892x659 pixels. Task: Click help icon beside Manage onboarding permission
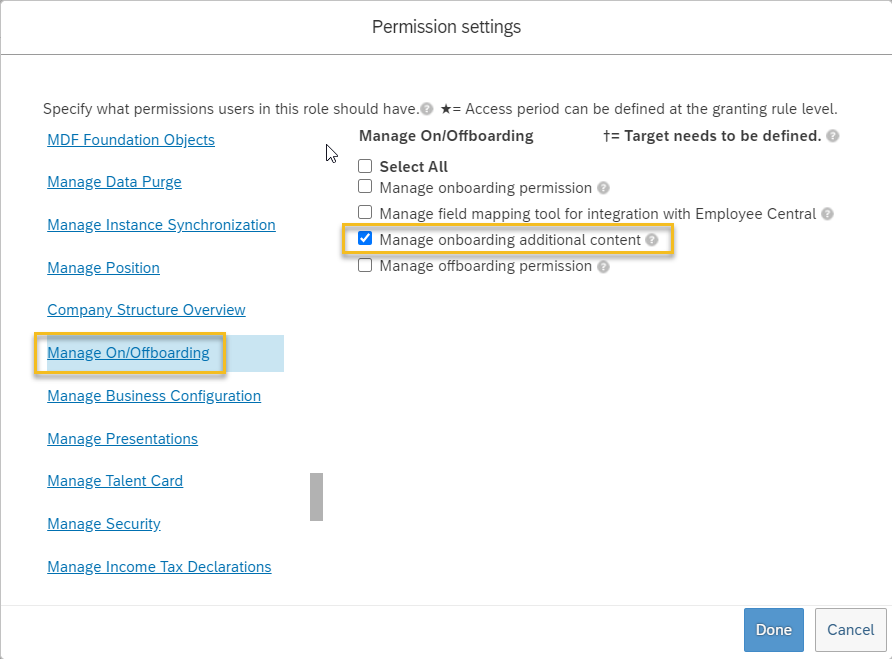tap(604, 188)
